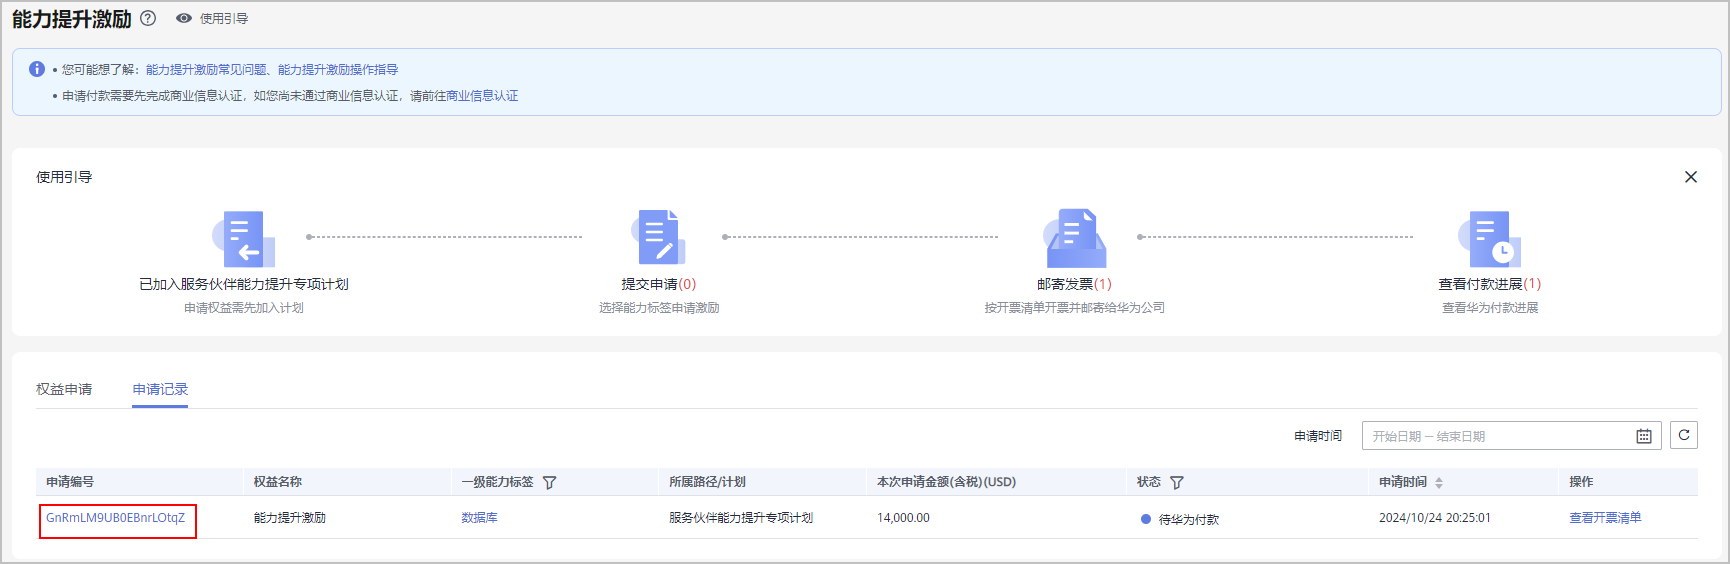Viewport: 1730px width, 564px height.
Task: Click the 提交申请 document pen icon
Action: 659,238
